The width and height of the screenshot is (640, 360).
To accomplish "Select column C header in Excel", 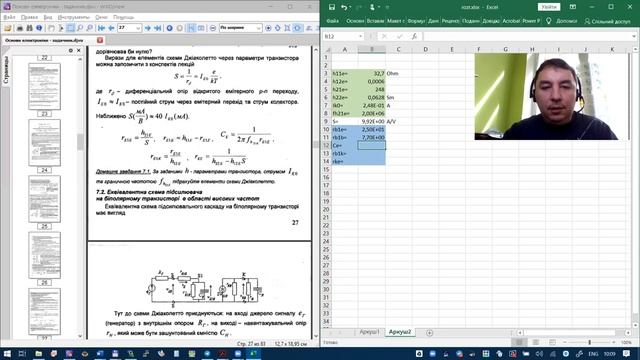I will point(398,49).
